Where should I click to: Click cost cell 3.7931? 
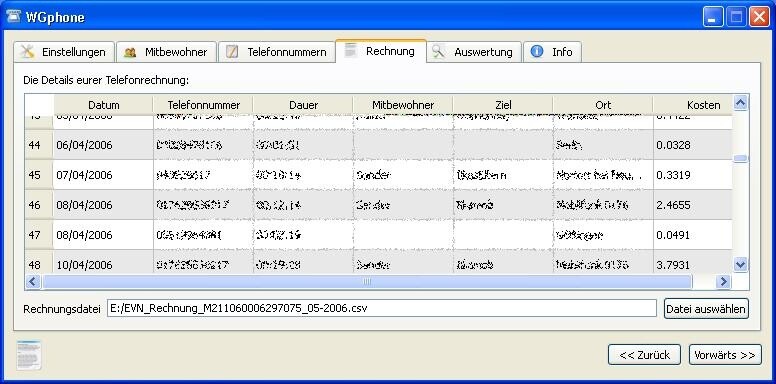pos(693,261)
